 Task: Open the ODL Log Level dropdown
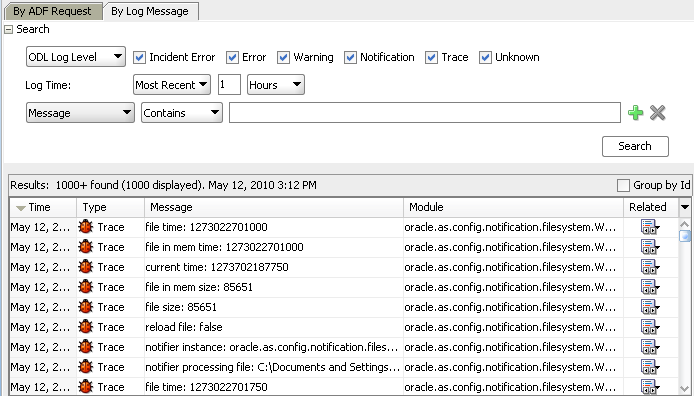point(76,57)
